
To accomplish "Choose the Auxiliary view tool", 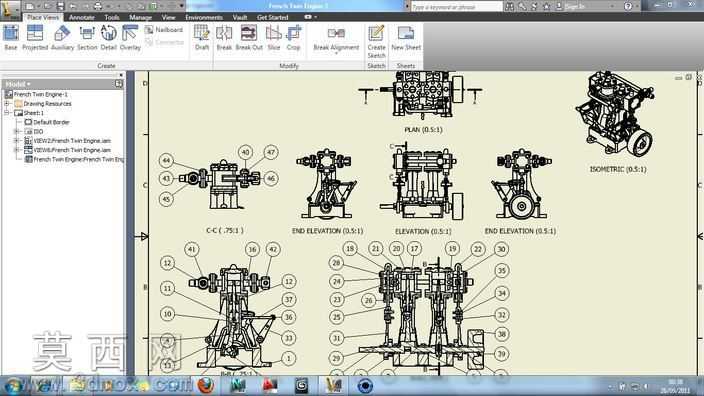I will pyautogui.click(x=62, y=37).
